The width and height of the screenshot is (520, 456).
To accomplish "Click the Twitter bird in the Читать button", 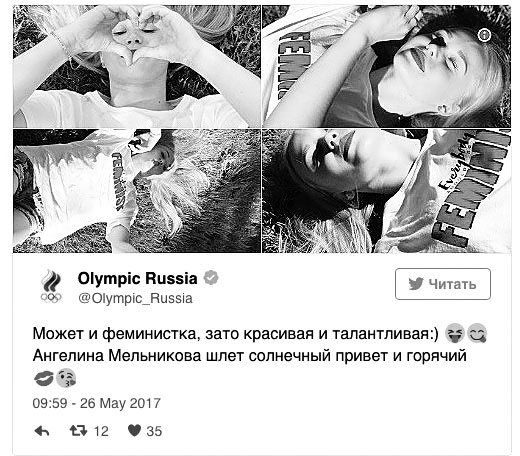I will (x=416, y=284).
